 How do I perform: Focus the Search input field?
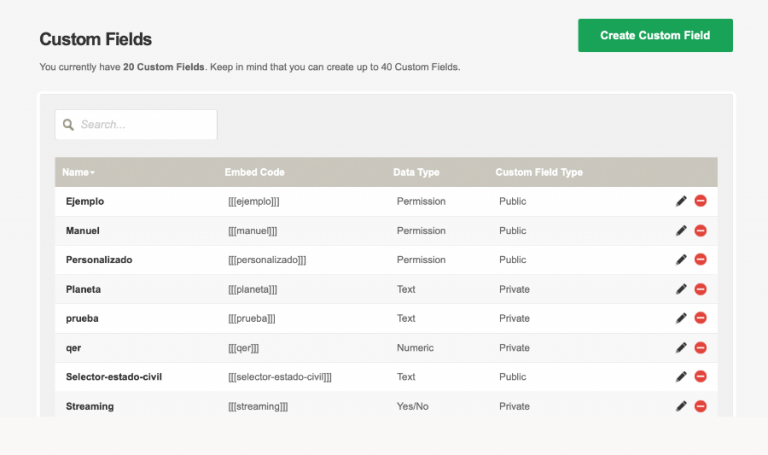tap(145, 125)
